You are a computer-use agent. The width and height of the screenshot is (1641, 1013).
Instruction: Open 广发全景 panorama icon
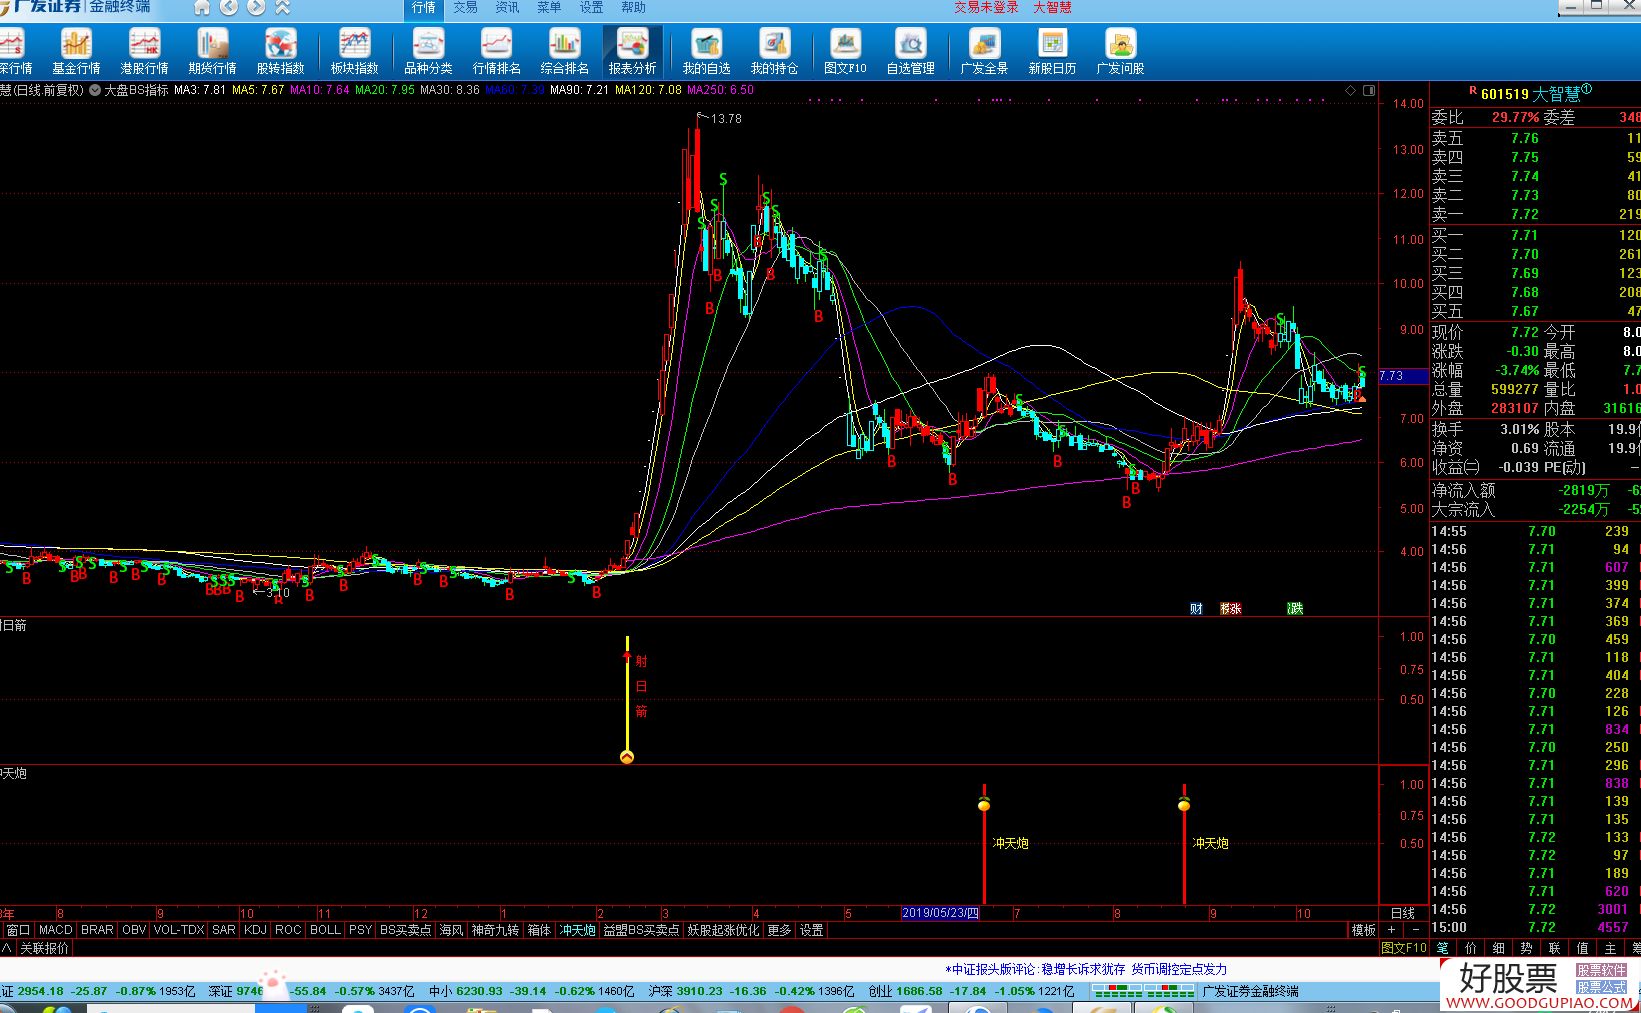[x=984, y=51]
